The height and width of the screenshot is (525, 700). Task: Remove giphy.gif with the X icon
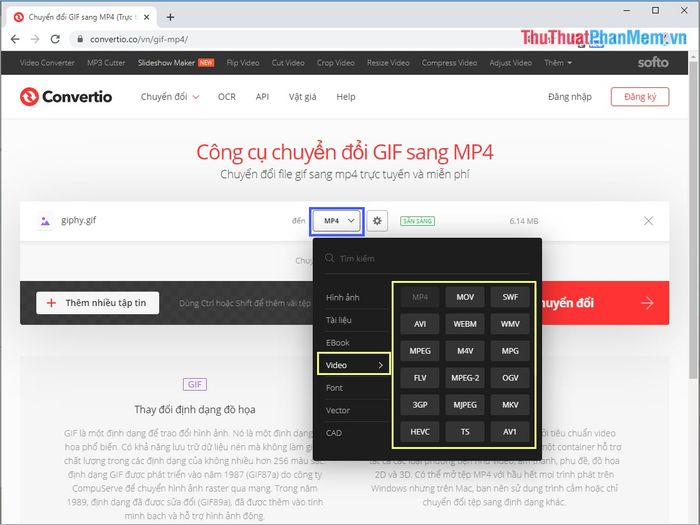(x=648, y=221)
